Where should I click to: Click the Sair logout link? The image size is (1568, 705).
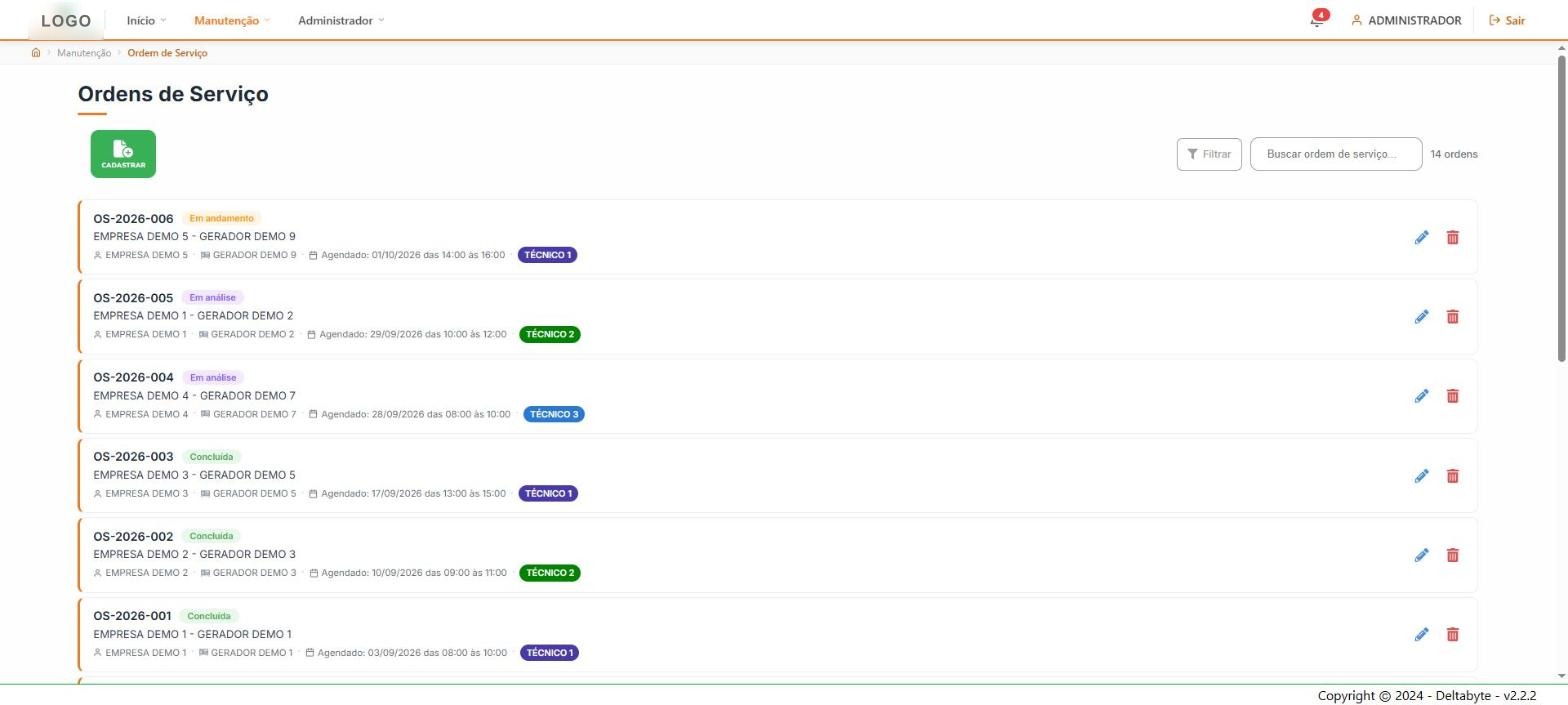pos(1507,20)
